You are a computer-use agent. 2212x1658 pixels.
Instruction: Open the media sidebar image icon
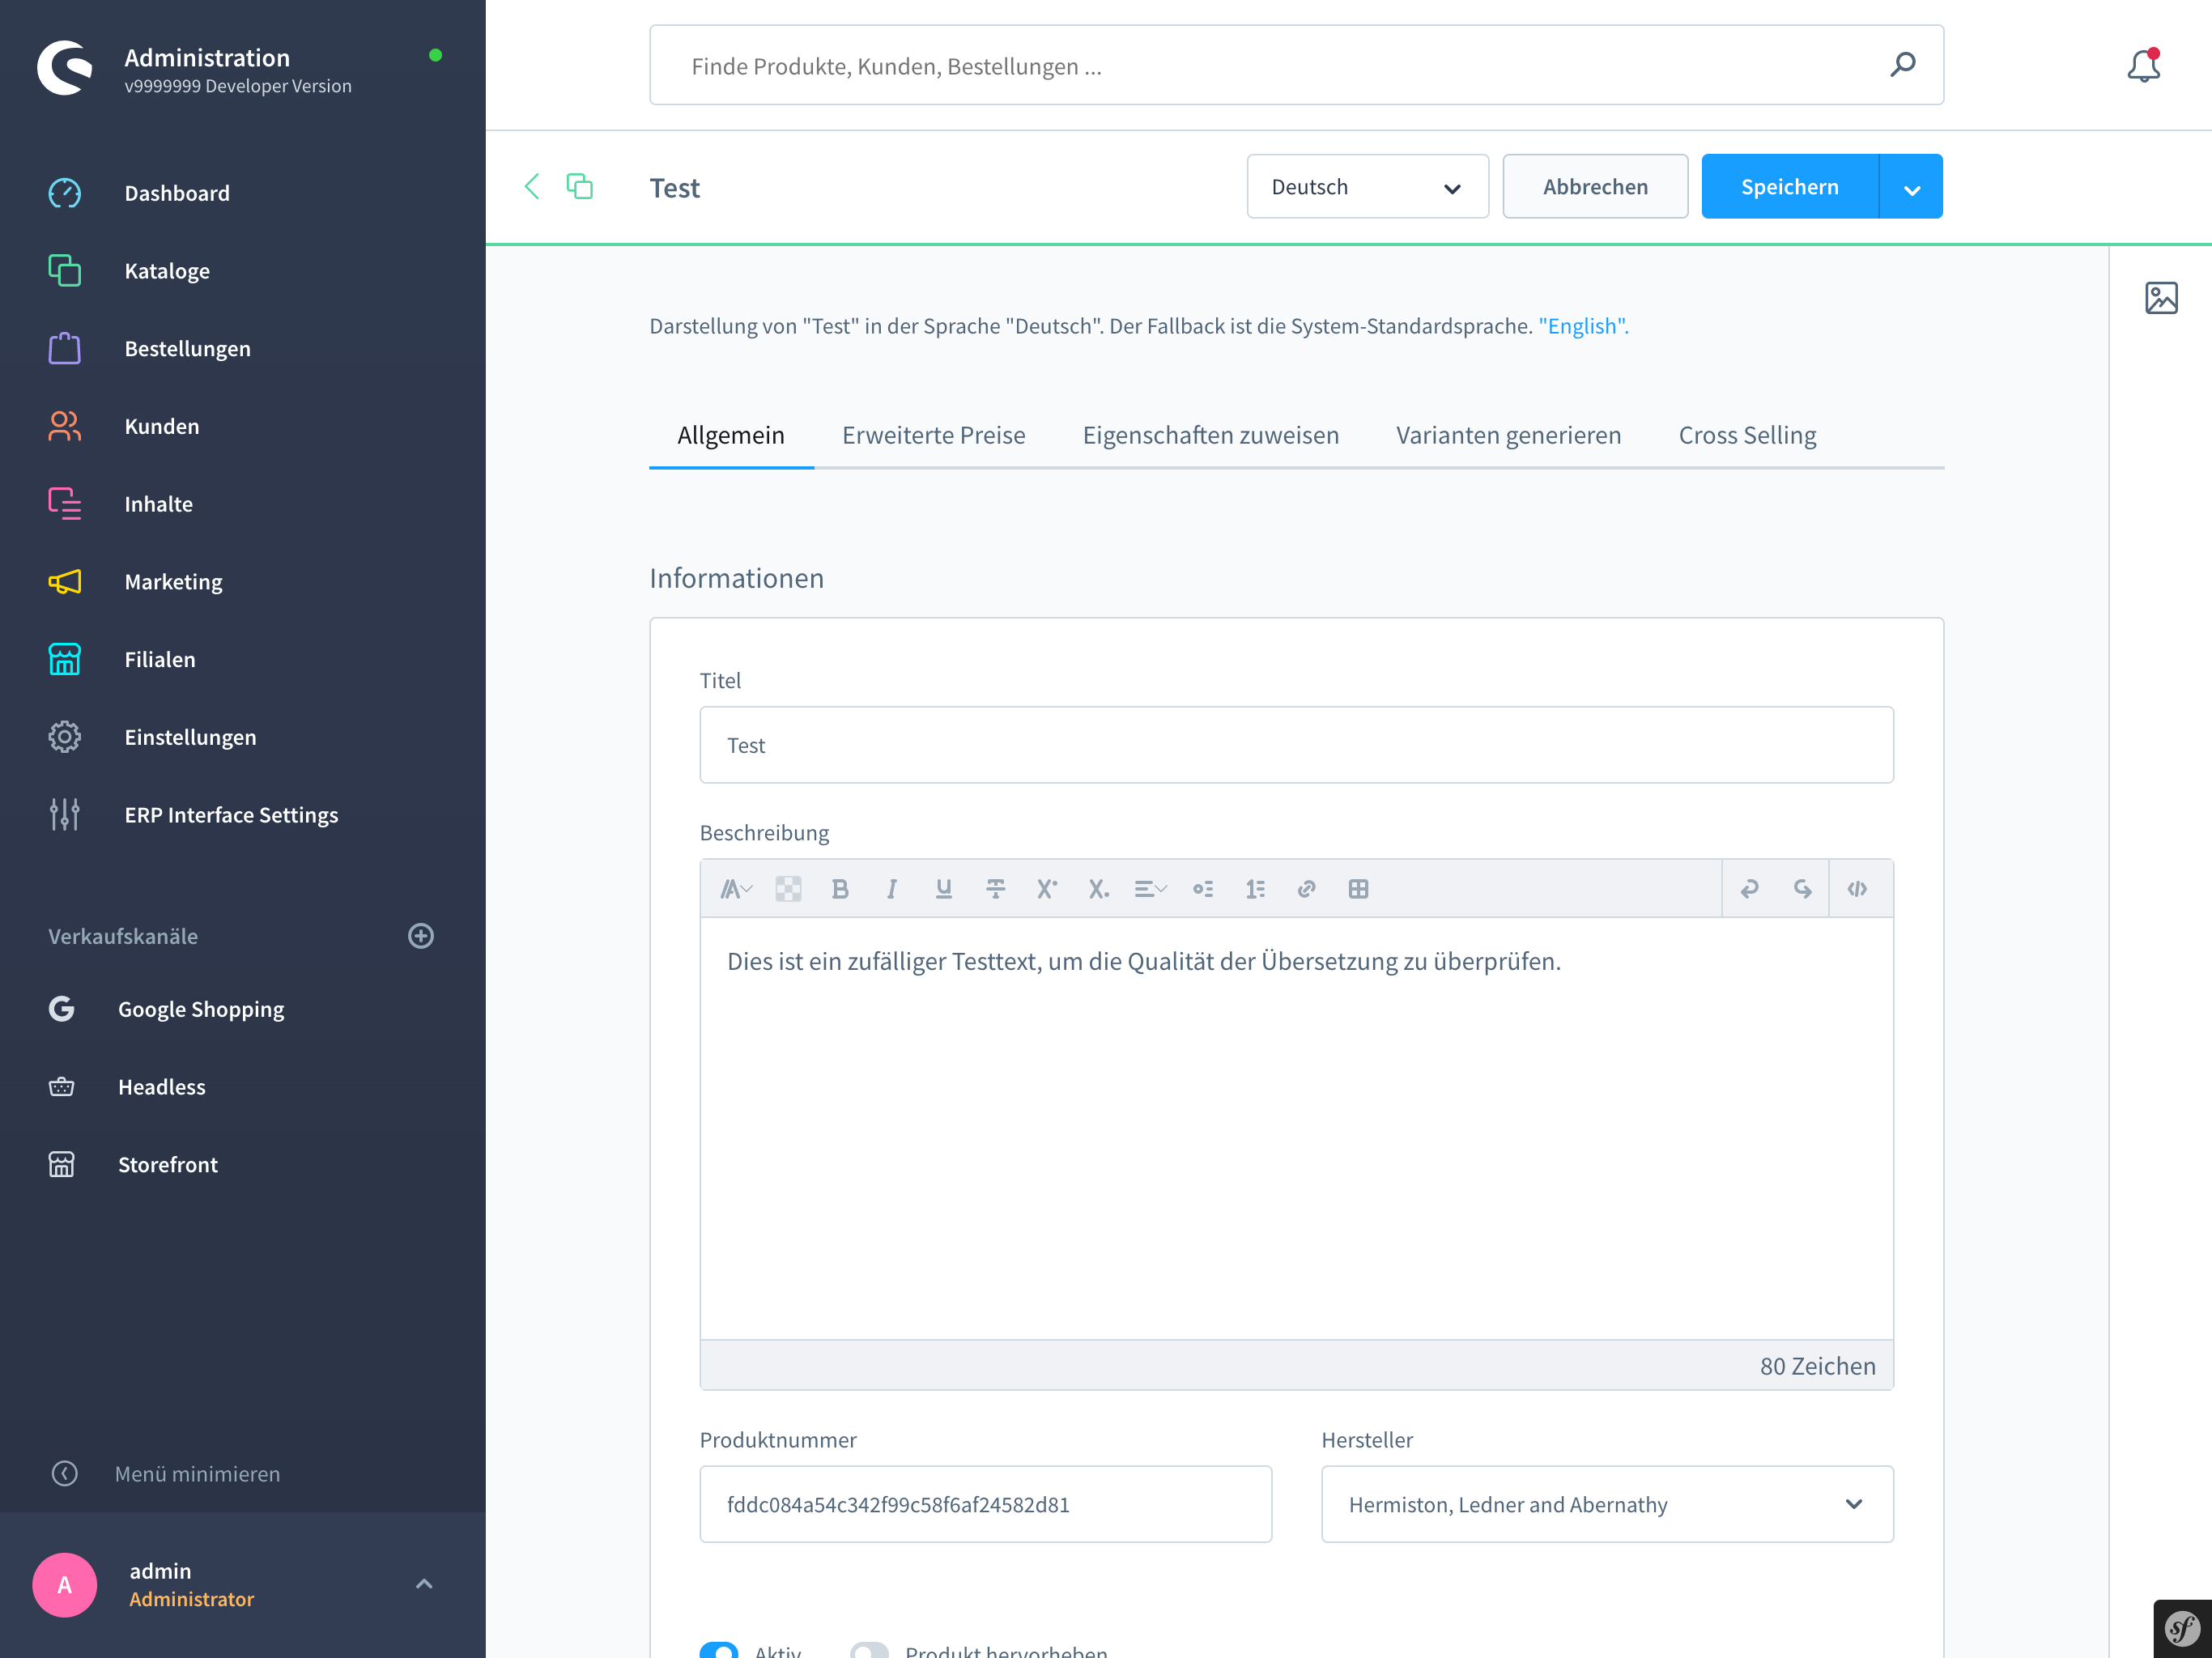2161,297
